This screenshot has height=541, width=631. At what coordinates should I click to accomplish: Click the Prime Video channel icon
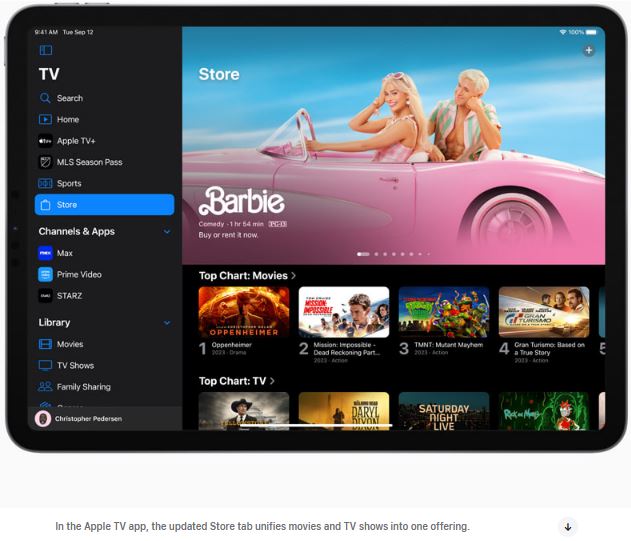click(45, 275)
